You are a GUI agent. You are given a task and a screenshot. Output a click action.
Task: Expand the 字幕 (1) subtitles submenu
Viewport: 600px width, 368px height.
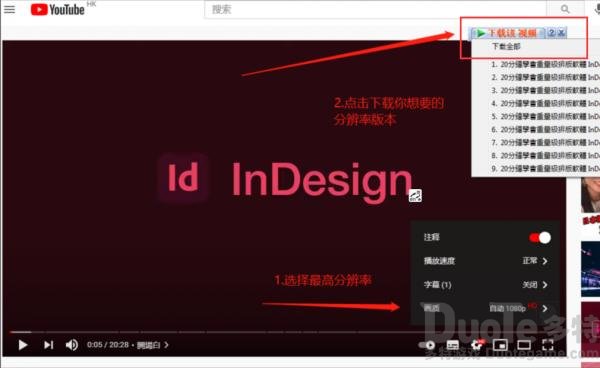(485, 285)
